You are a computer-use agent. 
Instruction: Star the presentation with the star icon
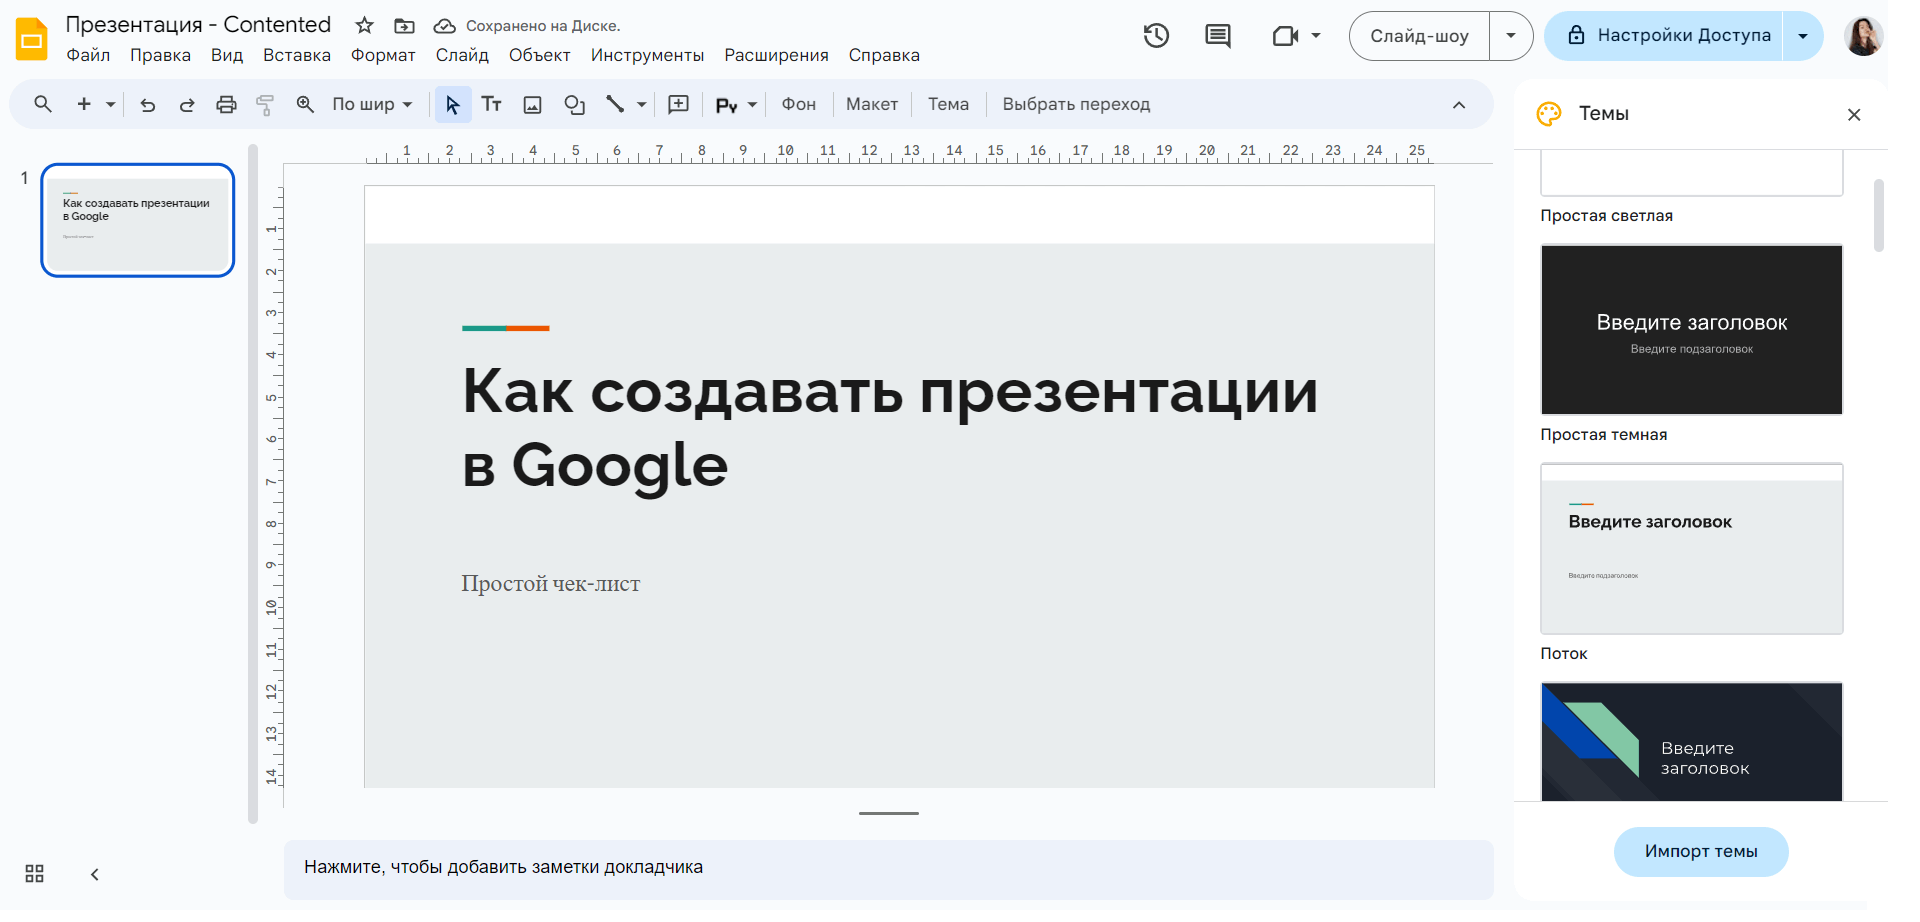(365, 25)
